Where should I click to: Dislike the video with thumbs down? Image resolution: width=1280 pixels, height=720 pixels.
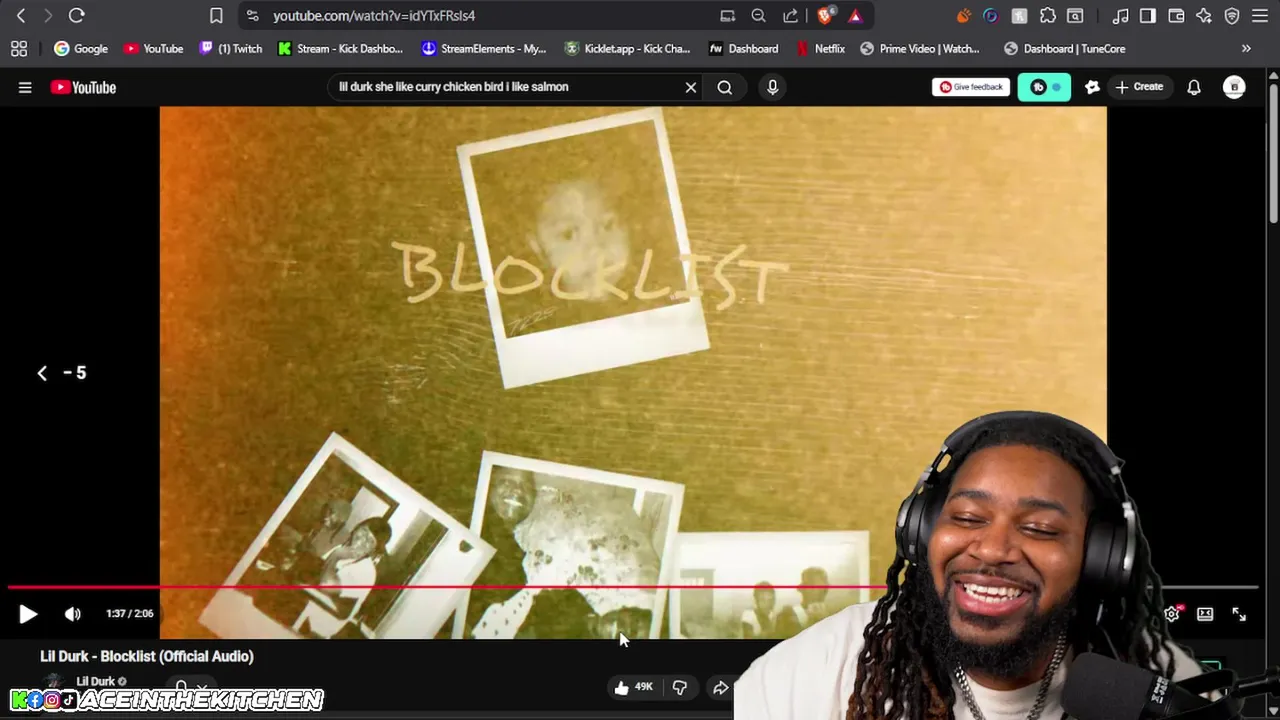click(679, 687)
